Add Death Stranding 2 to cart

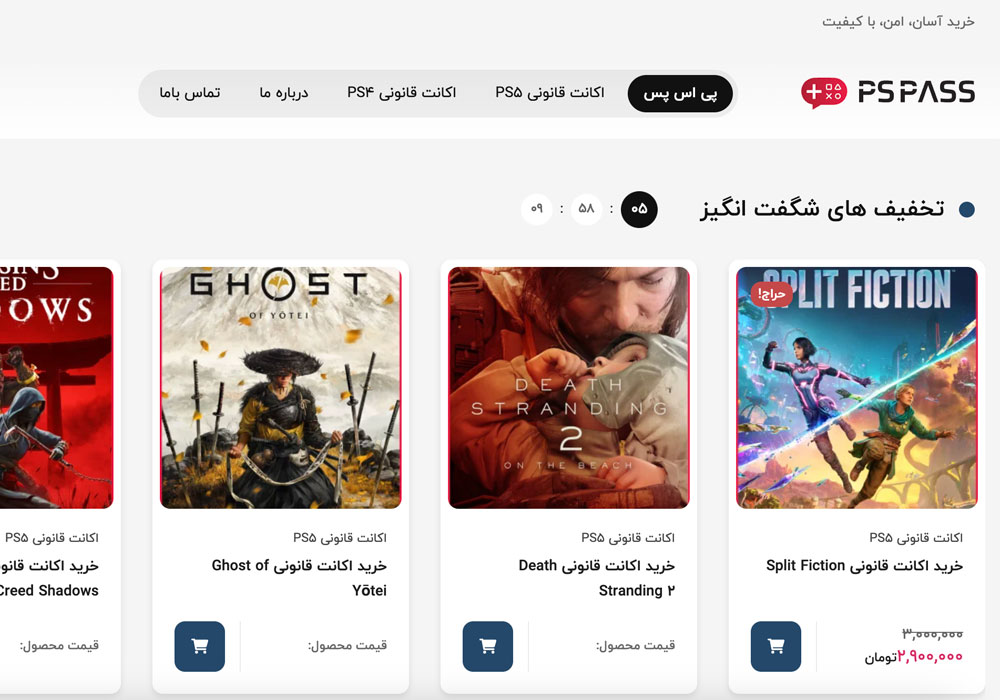point(488,646)
